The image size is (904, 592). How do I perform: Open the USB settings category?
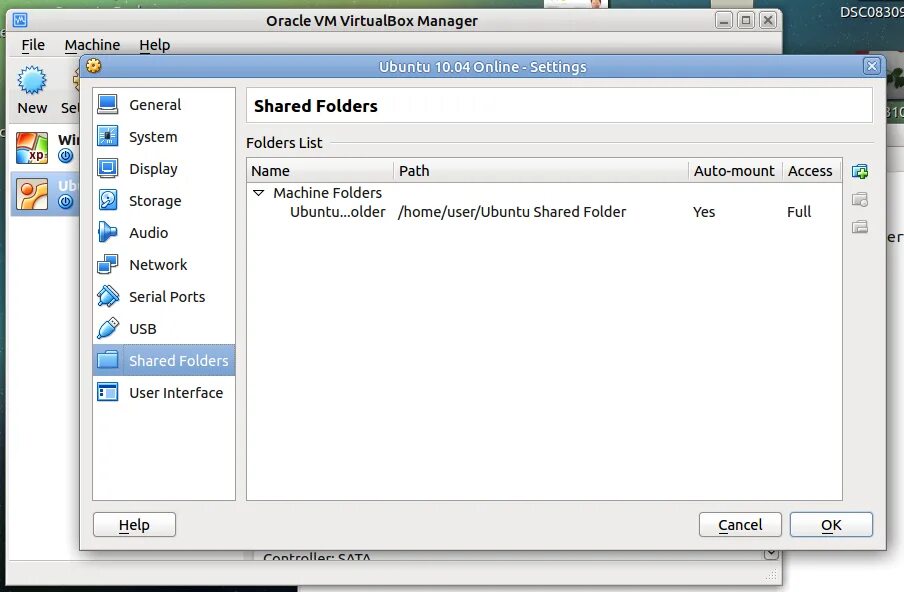point(164,329)
